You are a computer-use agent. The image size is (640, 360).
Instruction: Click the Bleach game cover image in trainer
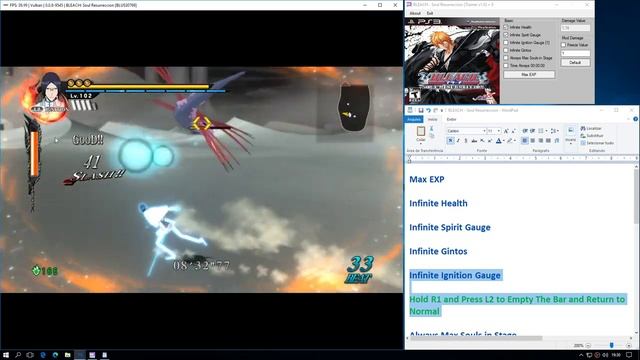452,61
